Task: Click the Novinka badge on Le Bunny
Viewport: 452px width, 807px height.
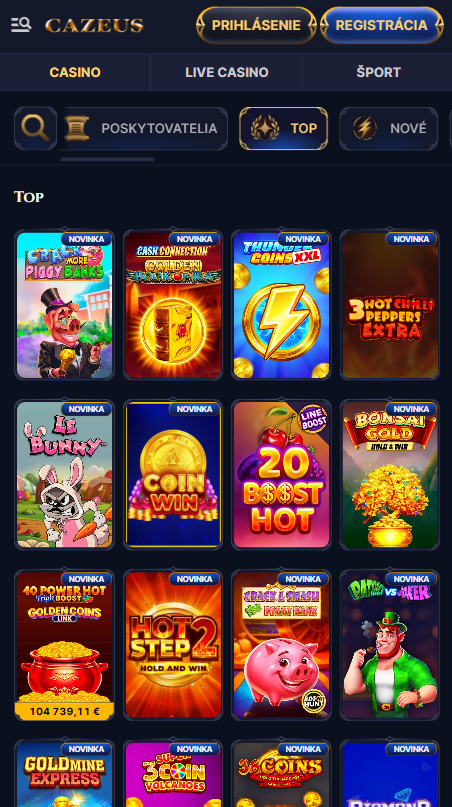Action: click(86, 409)
